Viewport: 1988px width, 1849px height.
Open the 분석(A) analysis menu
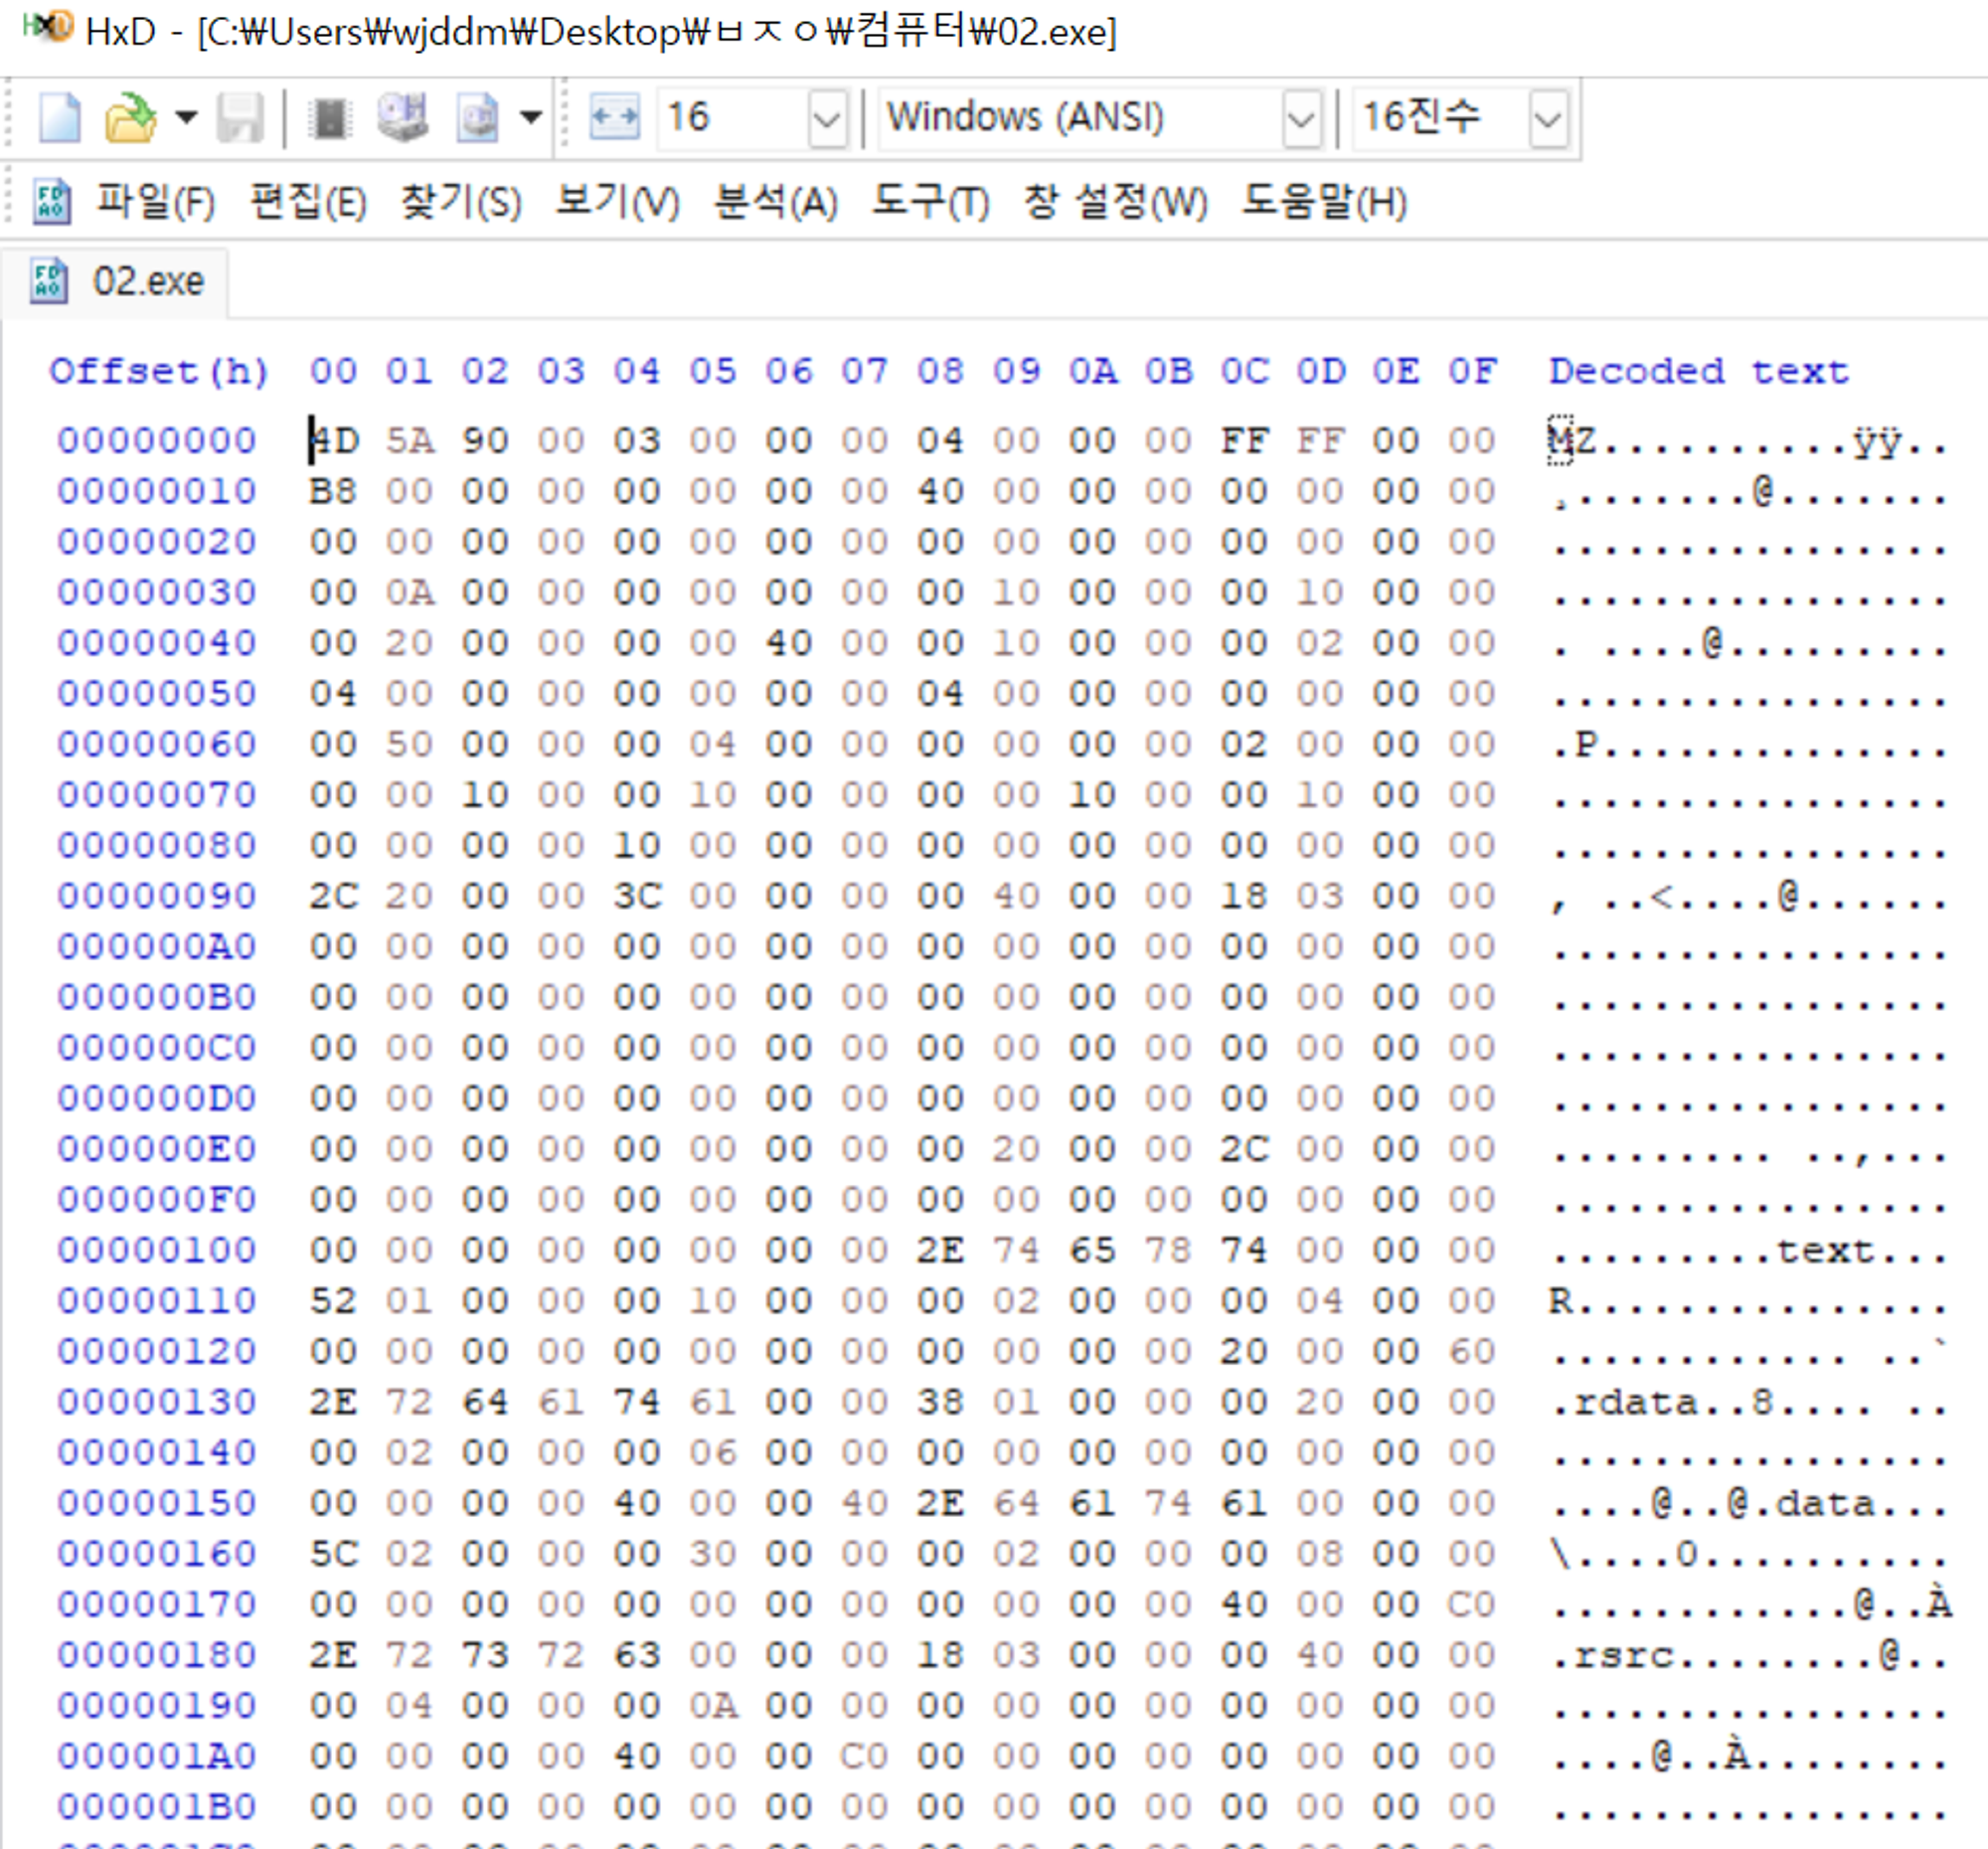pos(775,202)
